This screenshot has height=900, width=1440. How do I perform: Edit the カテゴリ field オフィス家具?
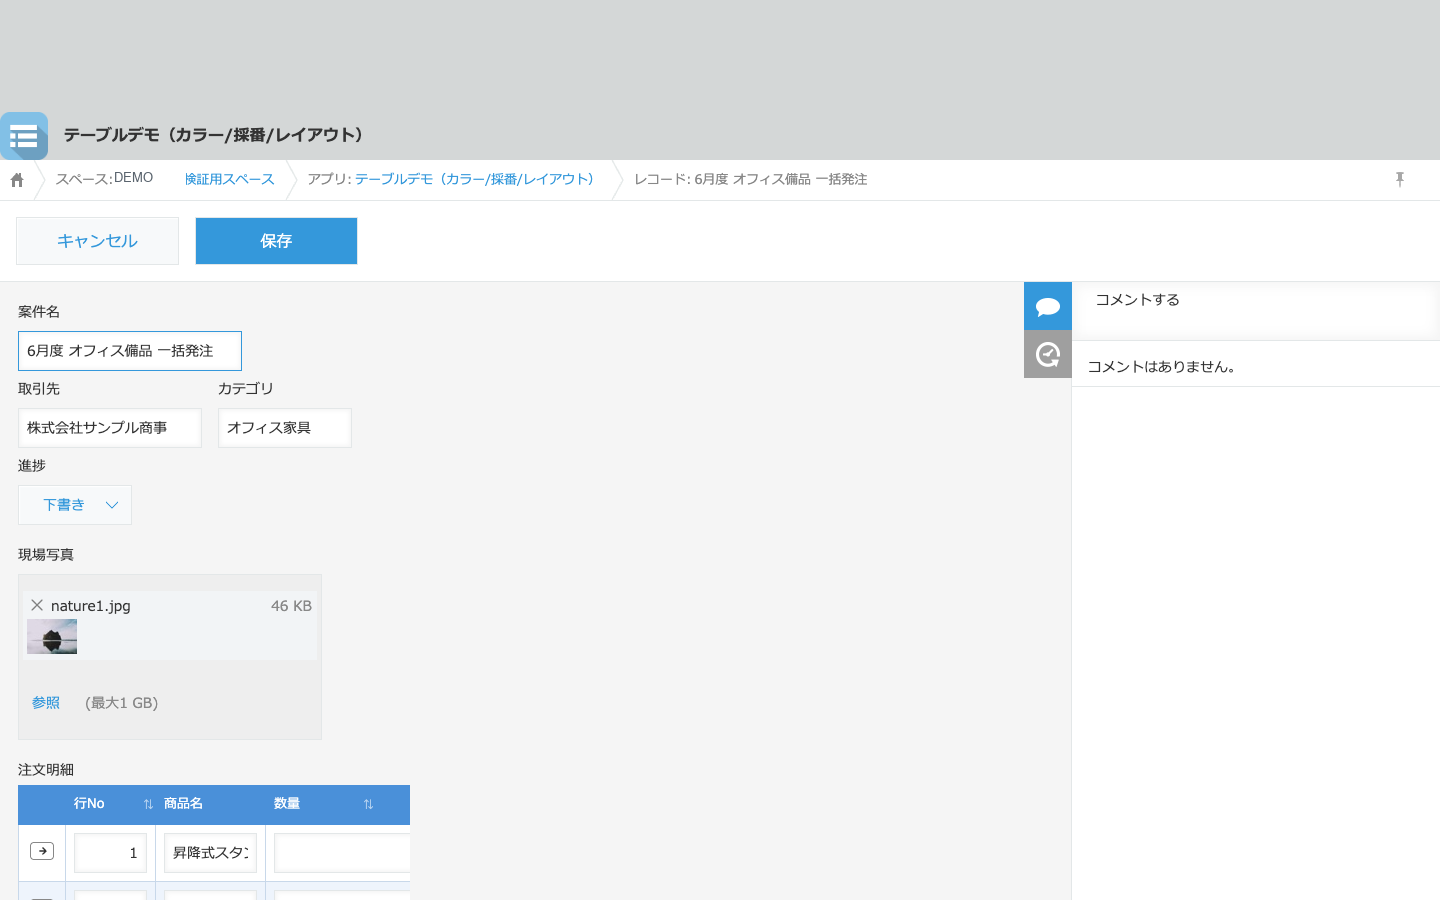click(x=285, y=428)
